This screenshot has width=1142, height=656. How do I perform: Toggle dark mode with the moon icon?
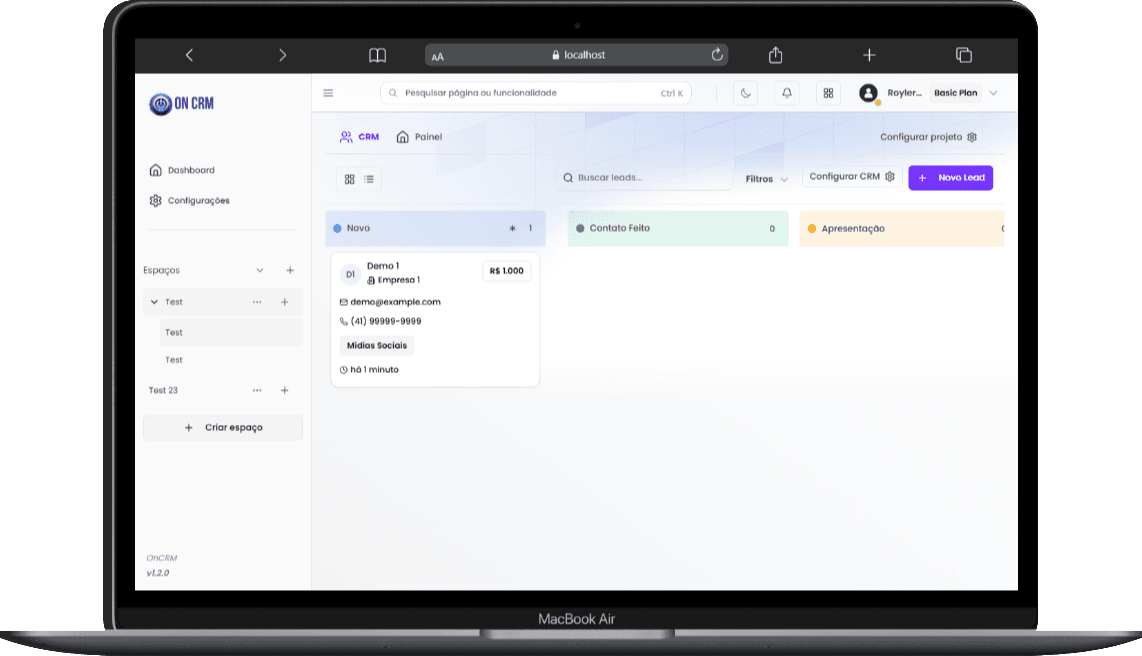click(x=745, y=92)
